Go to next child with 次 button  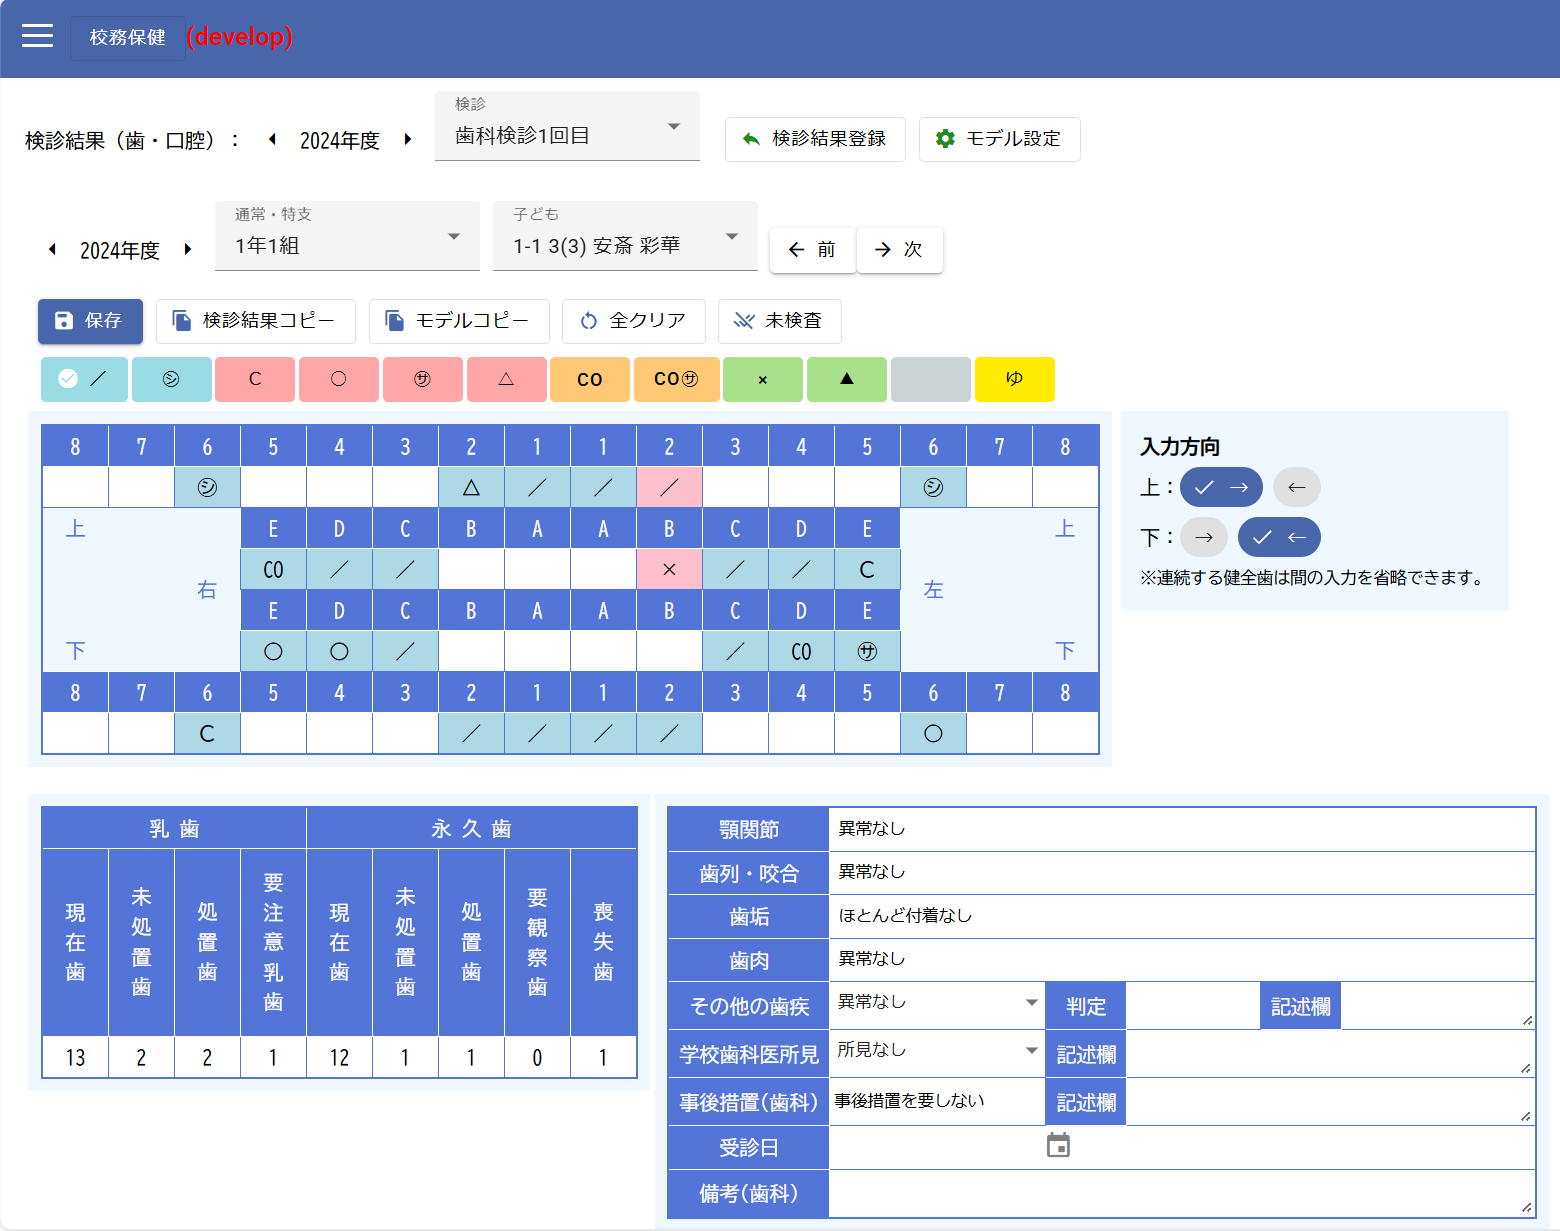899,249
